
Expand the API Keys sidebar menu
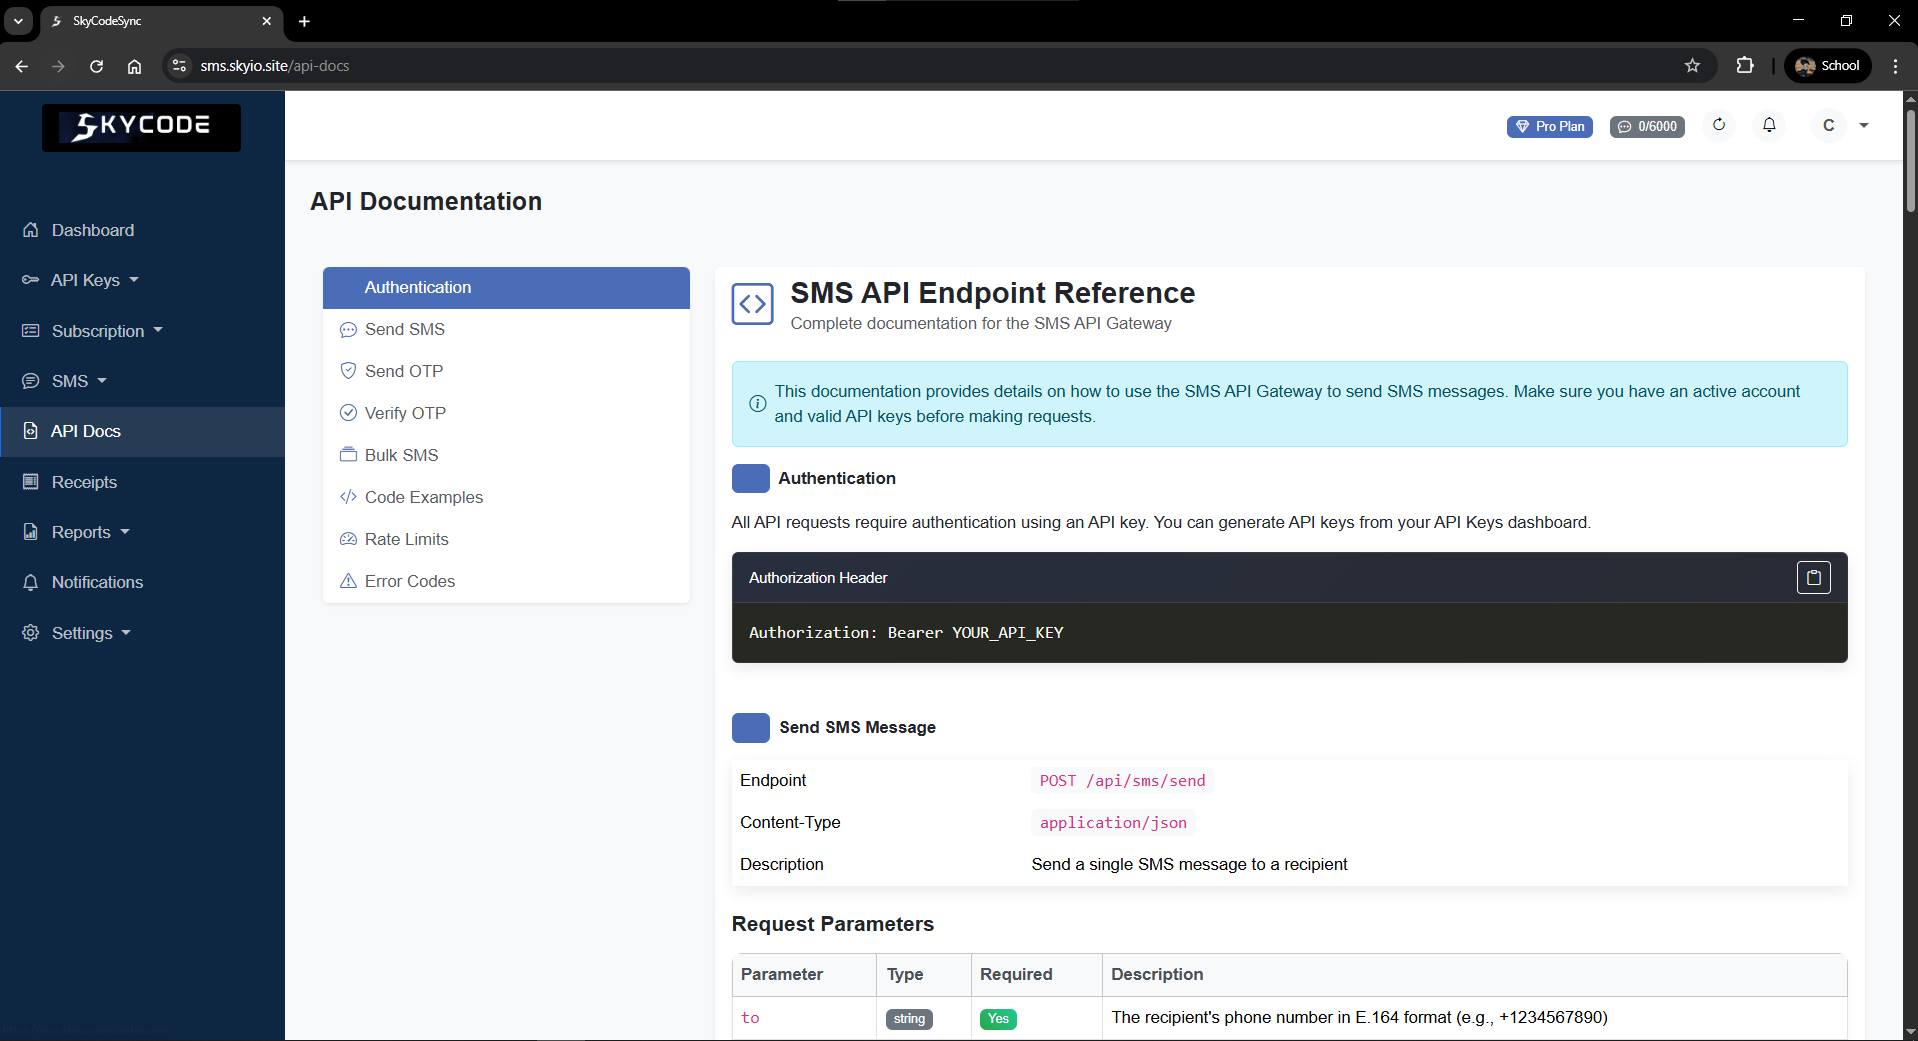(142, 280)
